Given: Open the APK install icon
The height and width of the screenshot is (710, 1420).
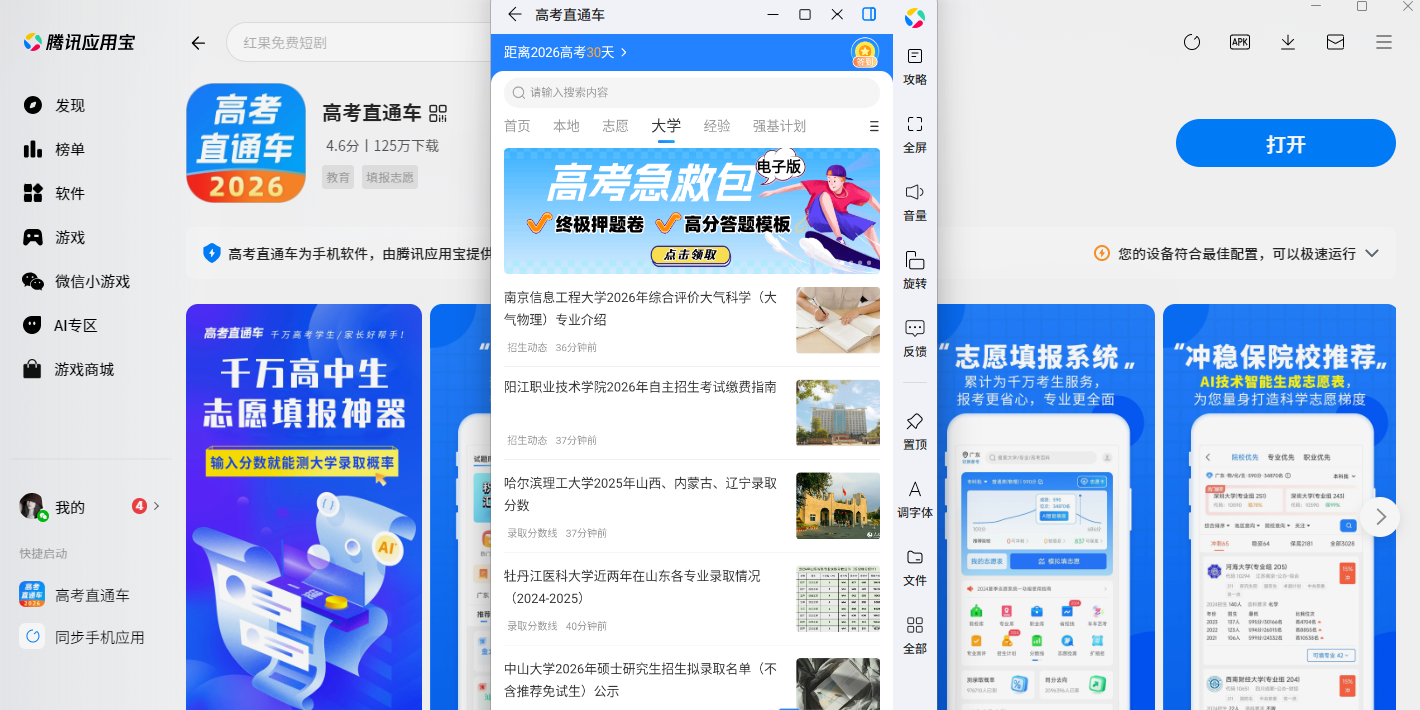Looking at the screenshot, I should click(1240, 42).
